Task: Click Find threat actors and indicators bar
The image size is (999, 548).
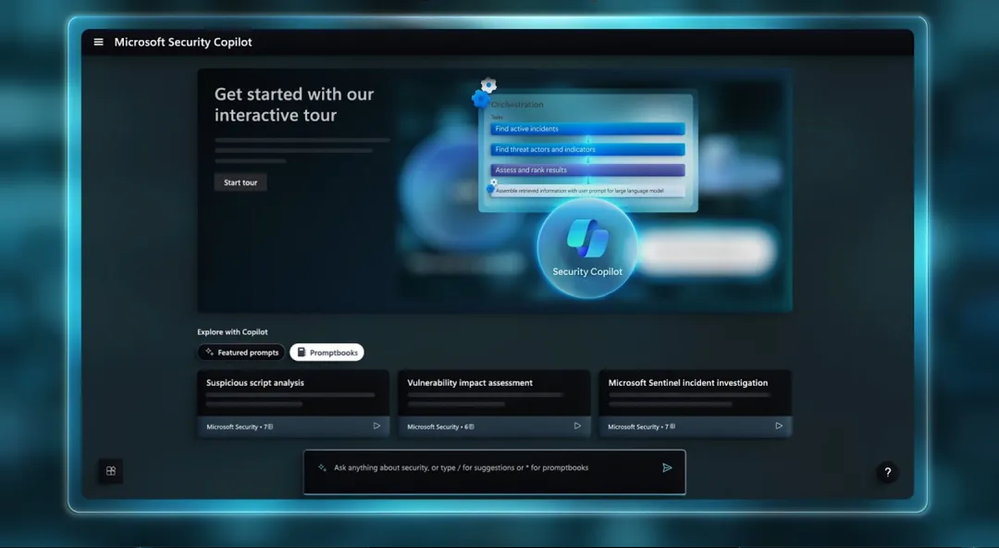Action: tap(587, 149)
